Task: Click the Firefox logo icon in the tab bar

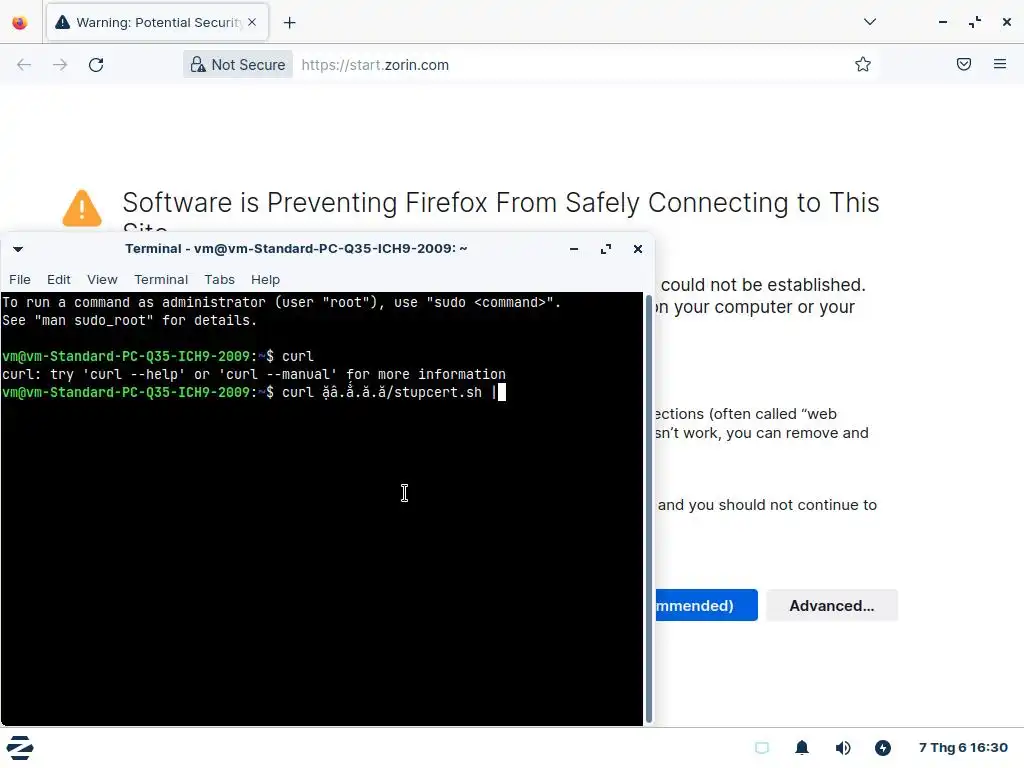Action: tap(20, 22)
